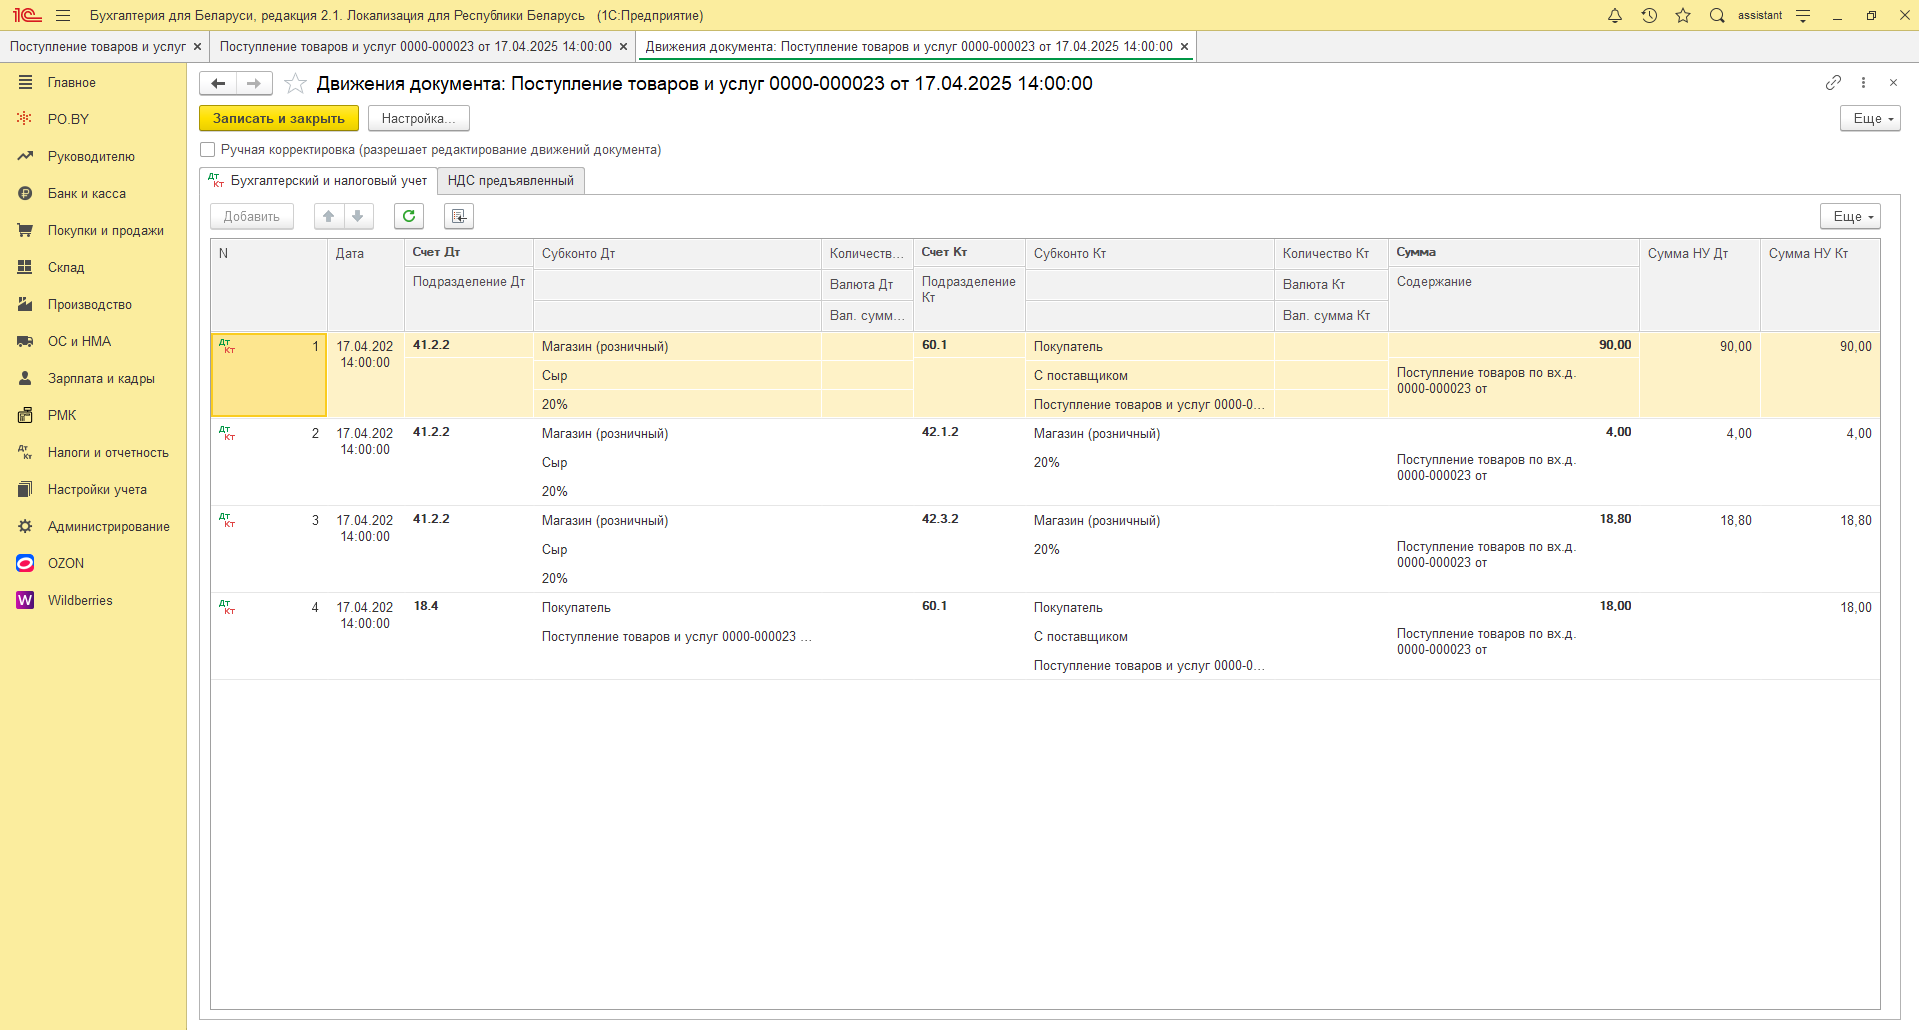Move row down with arrow button

click(358, 216)
